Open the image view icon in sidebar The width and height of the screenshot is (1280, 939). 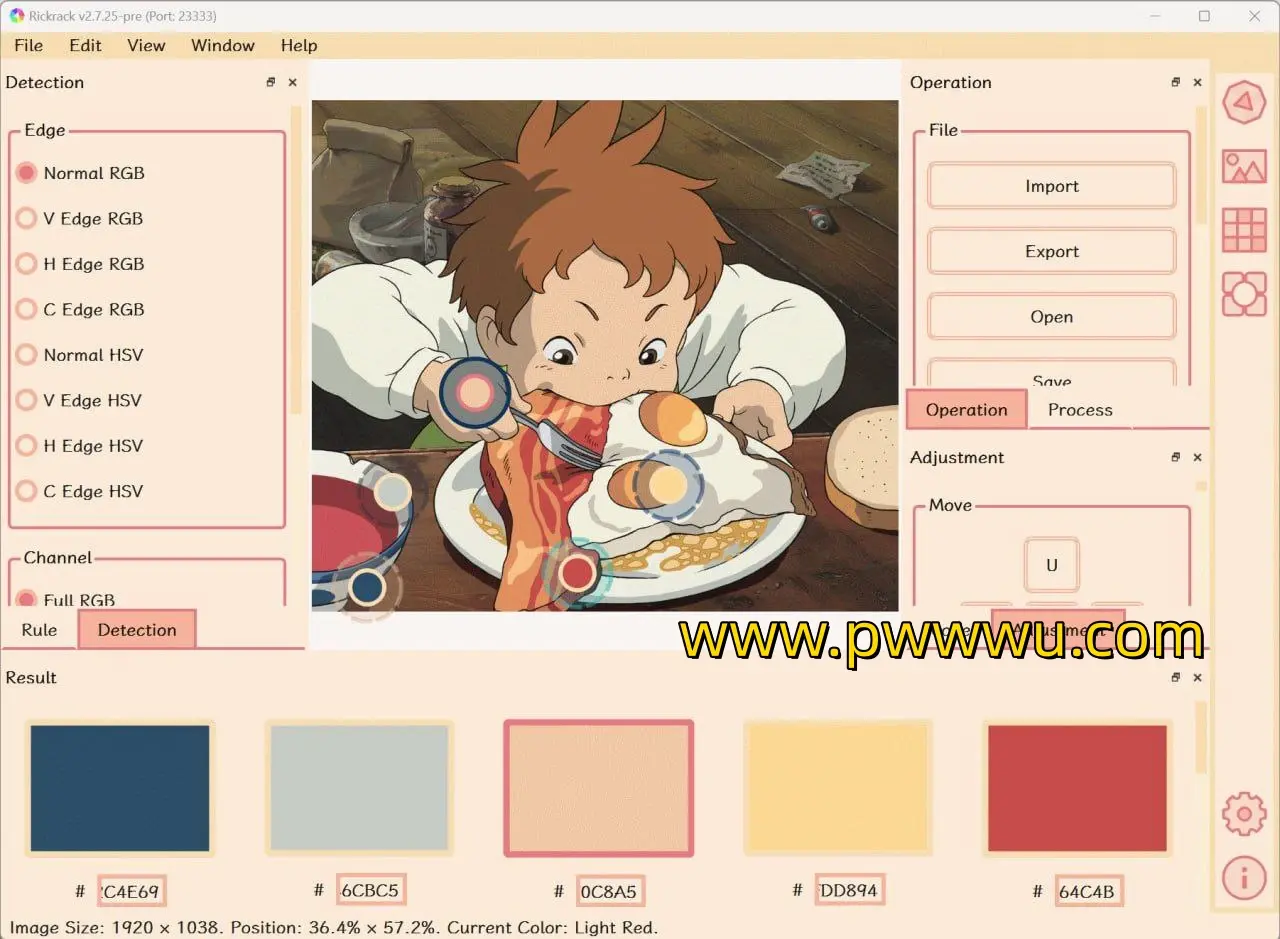(x=1244, y=166)
